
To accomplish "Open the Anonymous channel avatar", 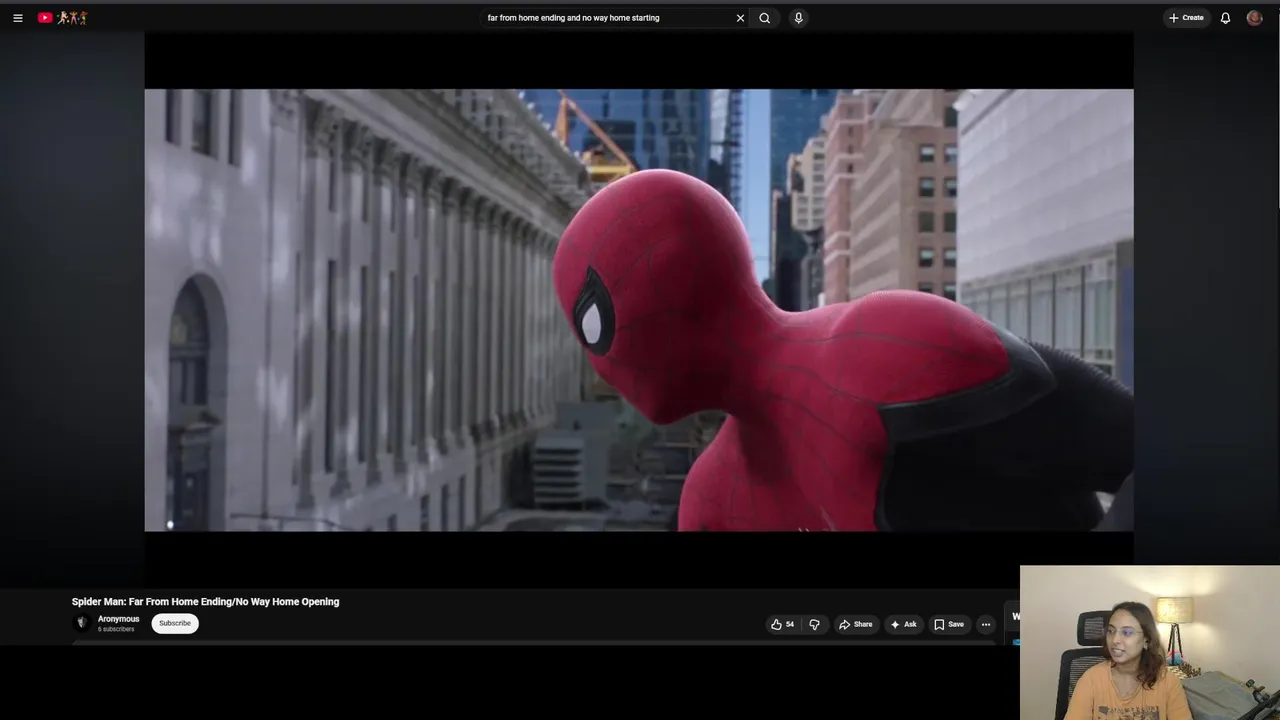I will [x=82, y=623].
